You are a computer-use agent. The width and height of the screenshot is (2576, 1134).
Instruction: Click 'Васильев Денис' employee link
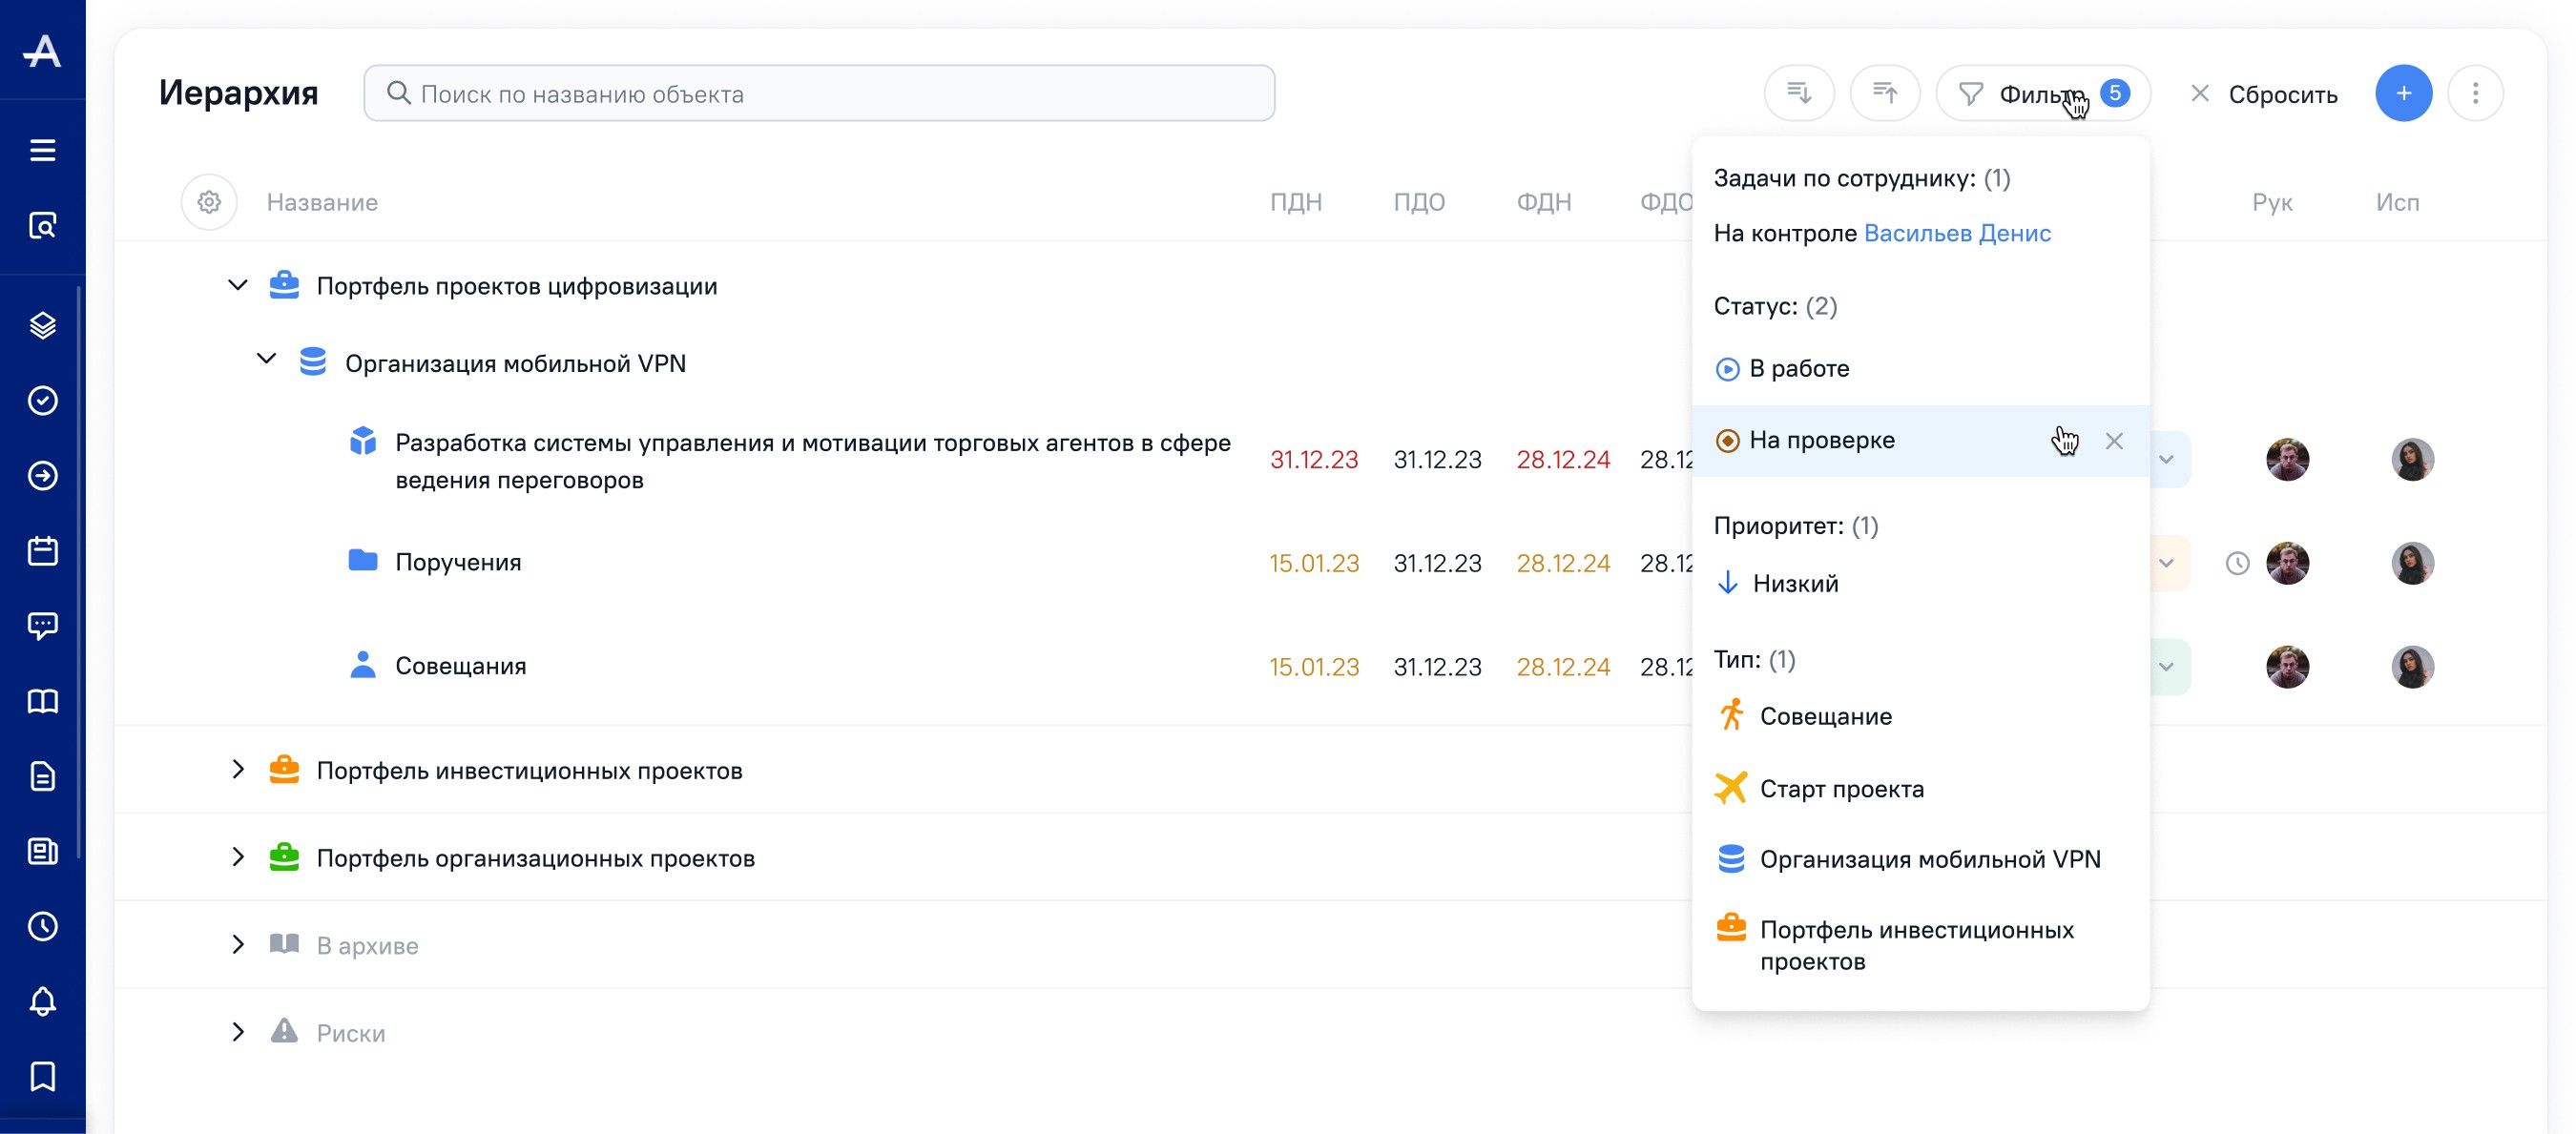tap(1956, 233)
